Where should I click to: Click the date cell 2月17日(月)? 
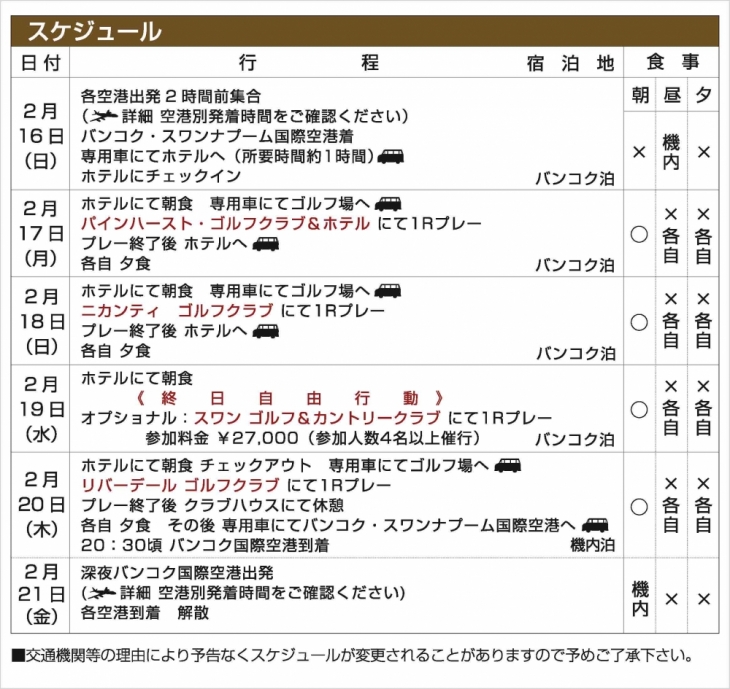(x=41, y=233)
